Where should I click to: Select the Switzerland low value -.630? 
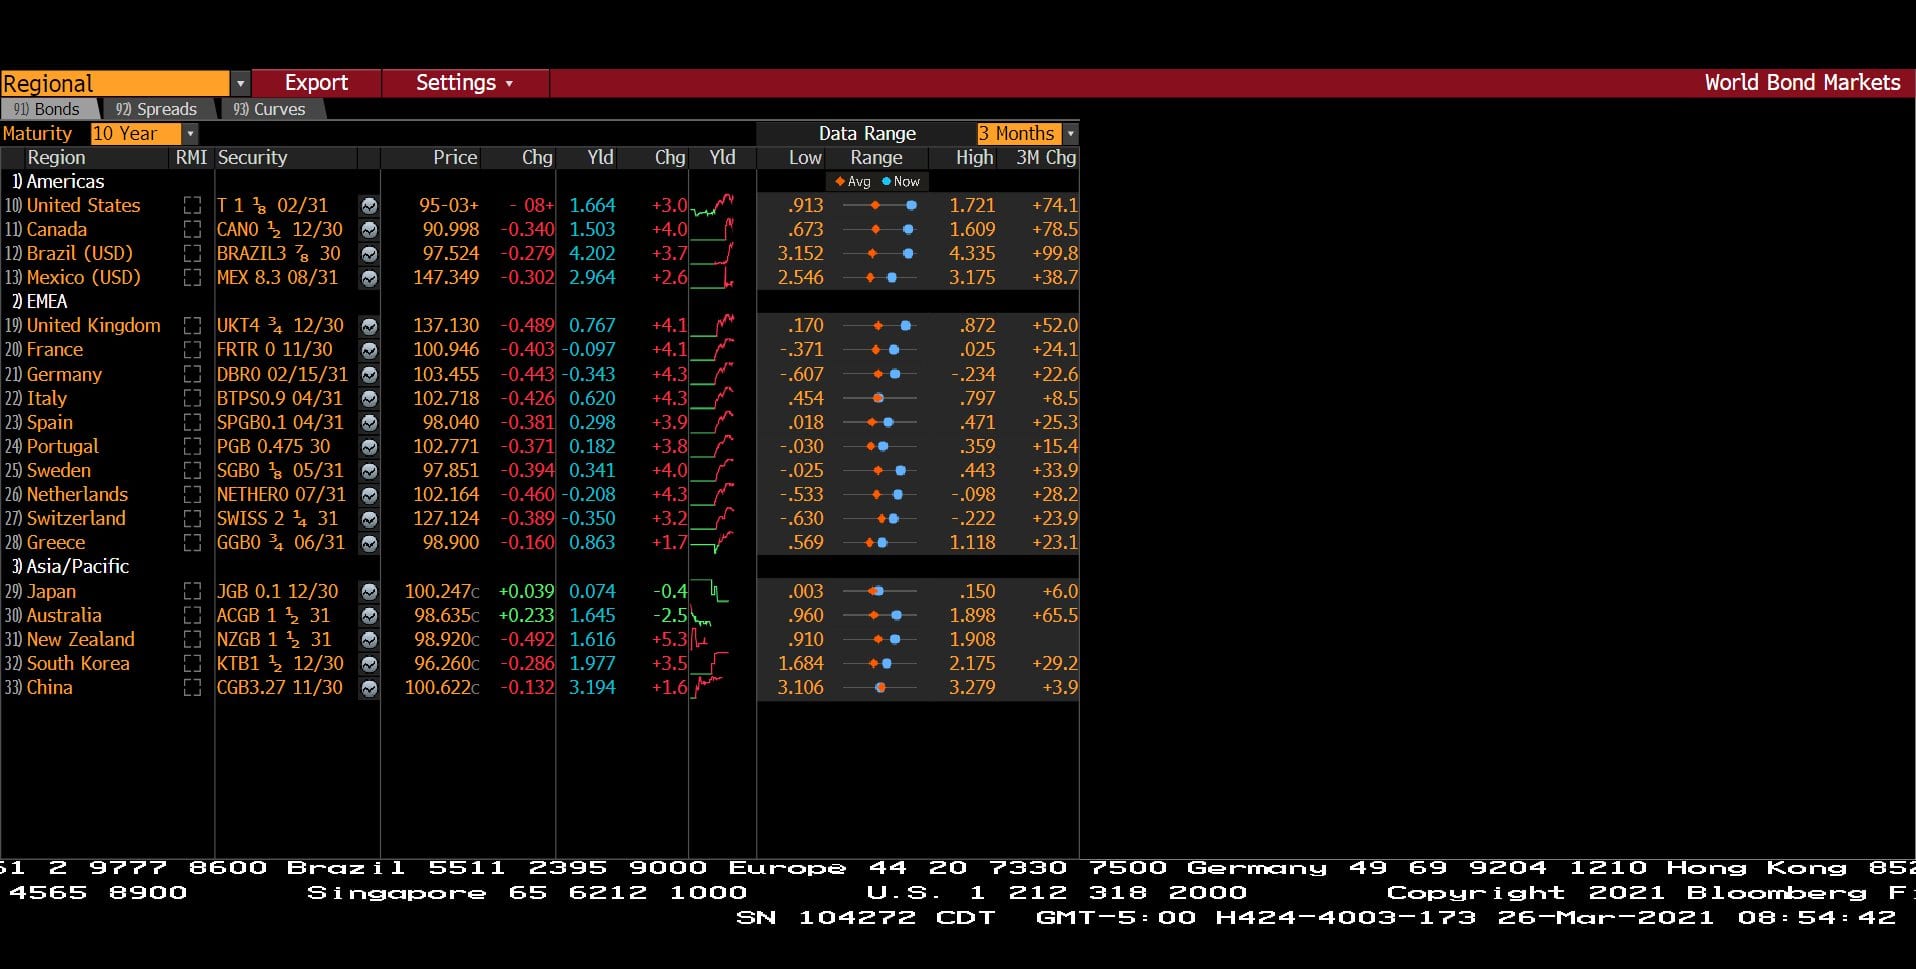802,518
